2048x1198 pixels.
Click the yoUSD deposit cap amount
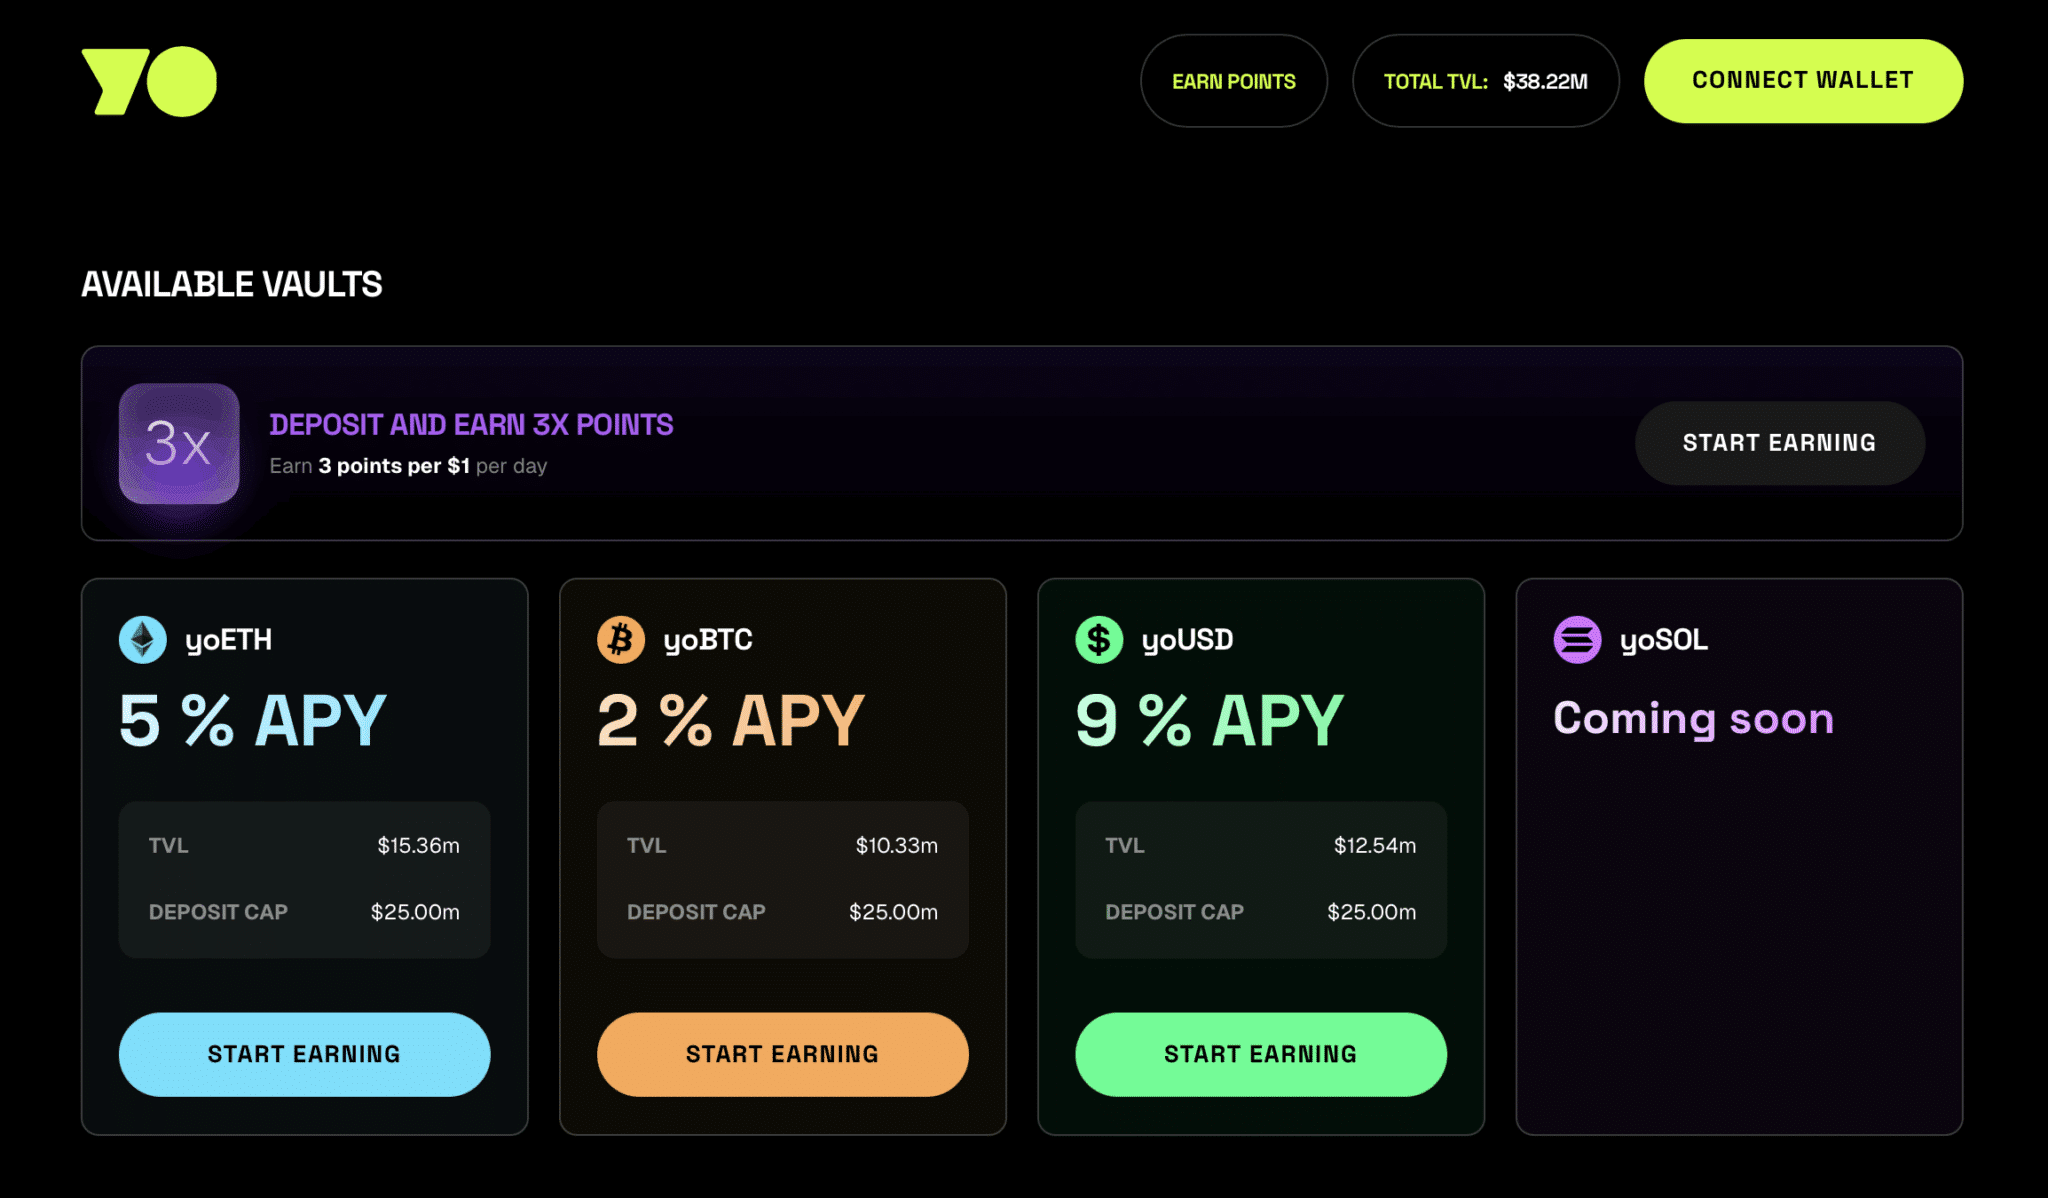click(1371, 912)
